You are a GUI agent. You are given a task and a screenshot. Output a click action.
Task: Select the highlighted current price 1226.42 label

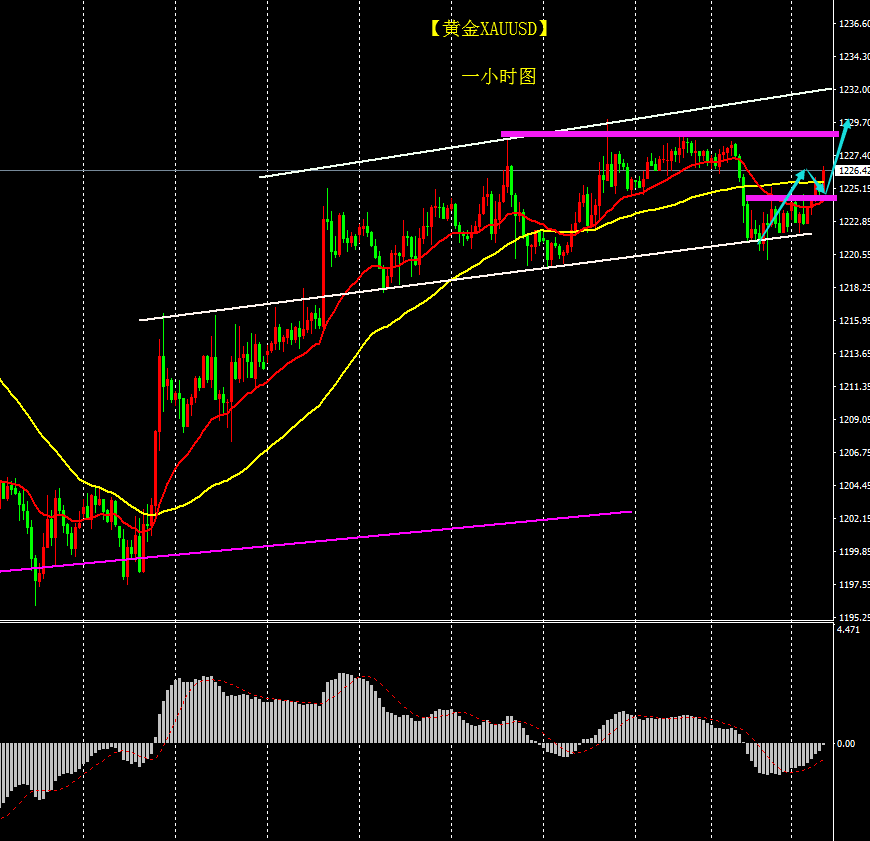click(852, 171)
